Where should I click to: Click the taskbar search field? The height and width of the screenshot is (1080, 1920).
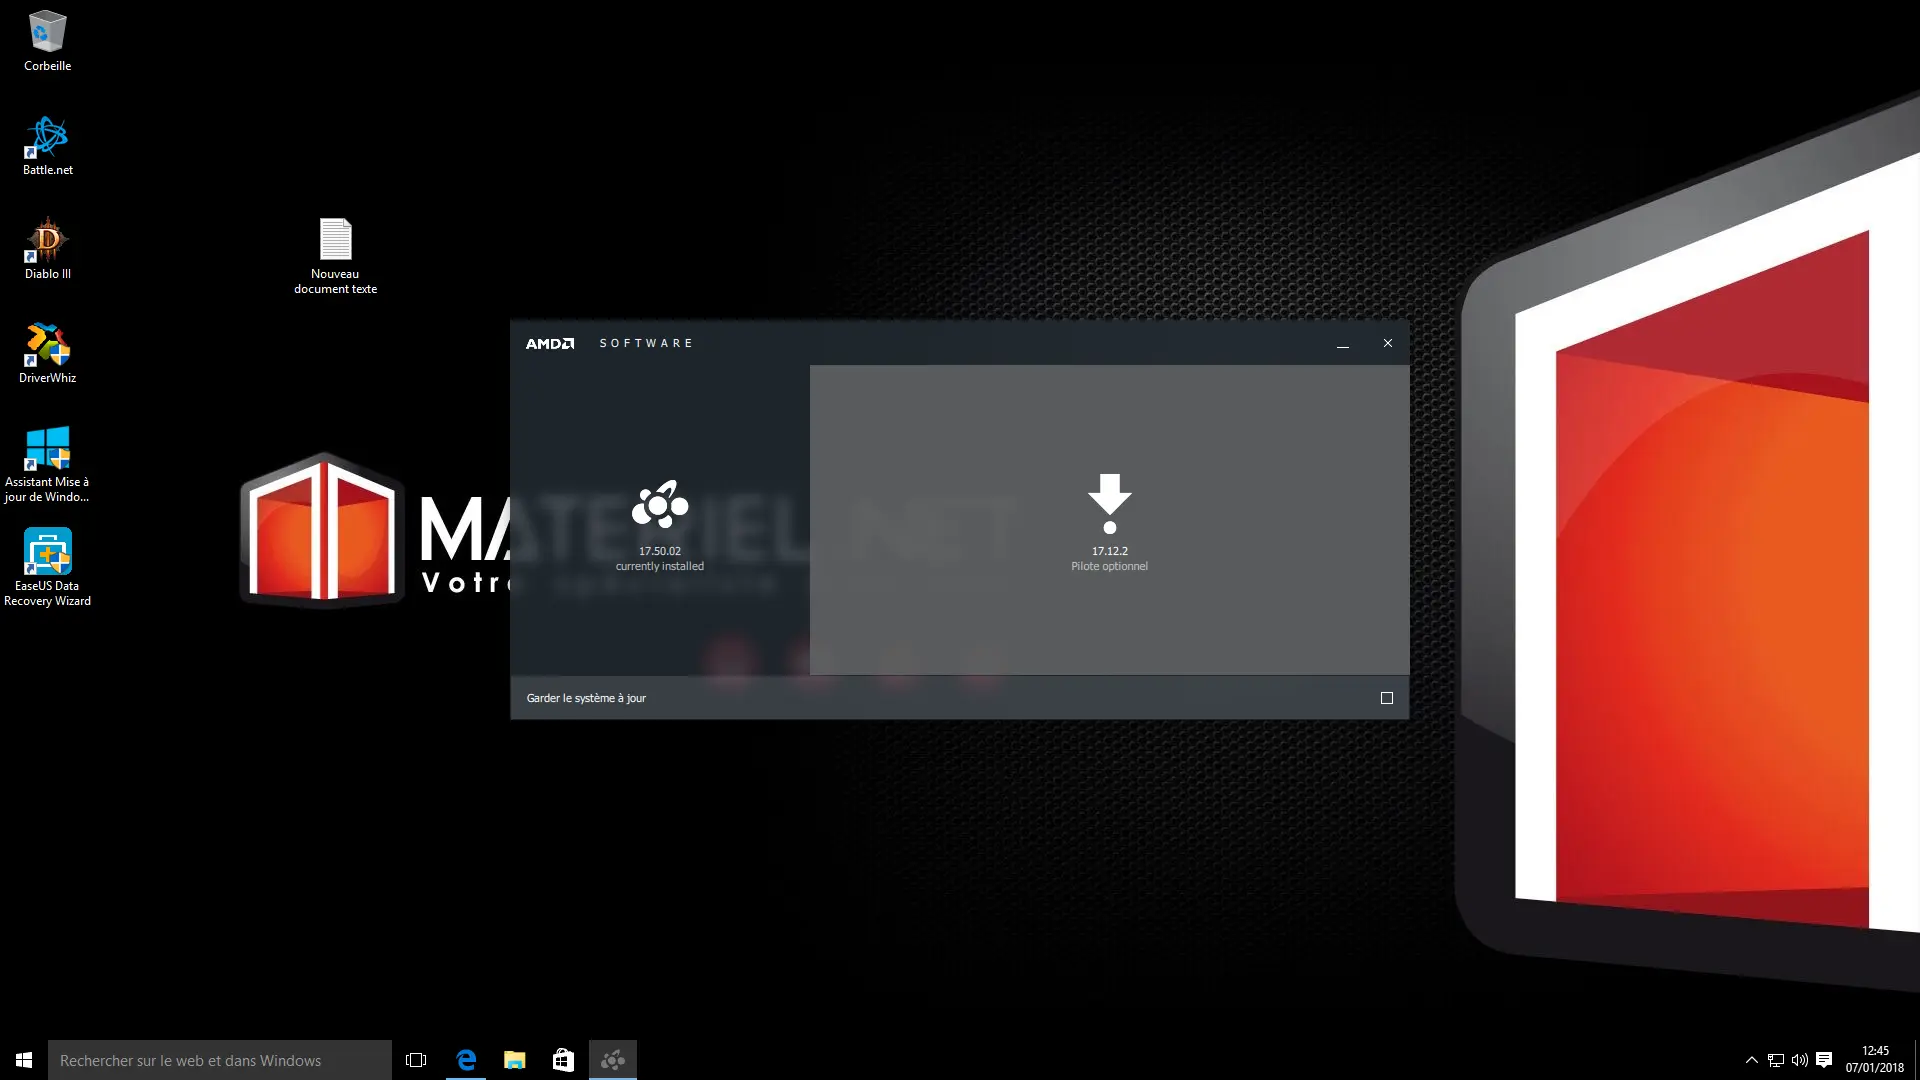pyautogui.click(x=220, y=1060)
